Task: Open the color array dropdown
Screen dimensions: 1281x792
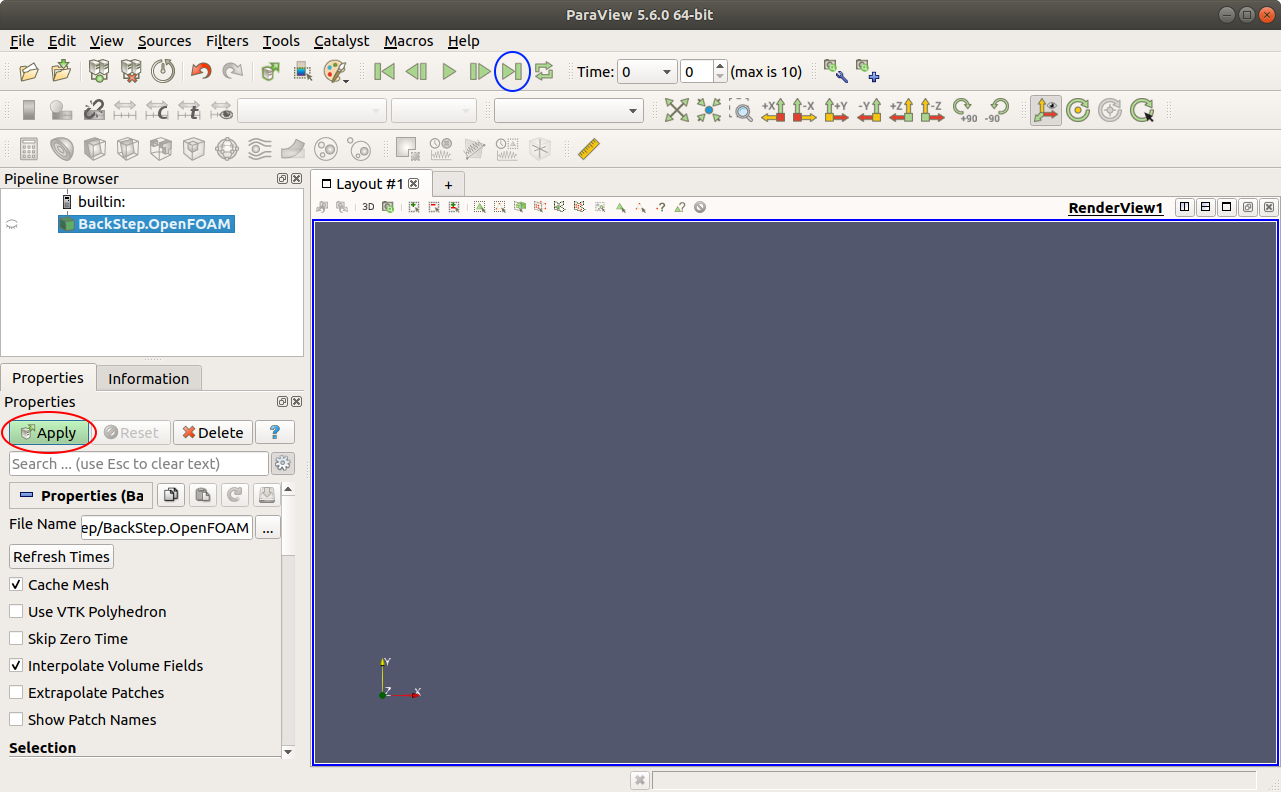Action: pyautogui.click(x=311, y=110)
